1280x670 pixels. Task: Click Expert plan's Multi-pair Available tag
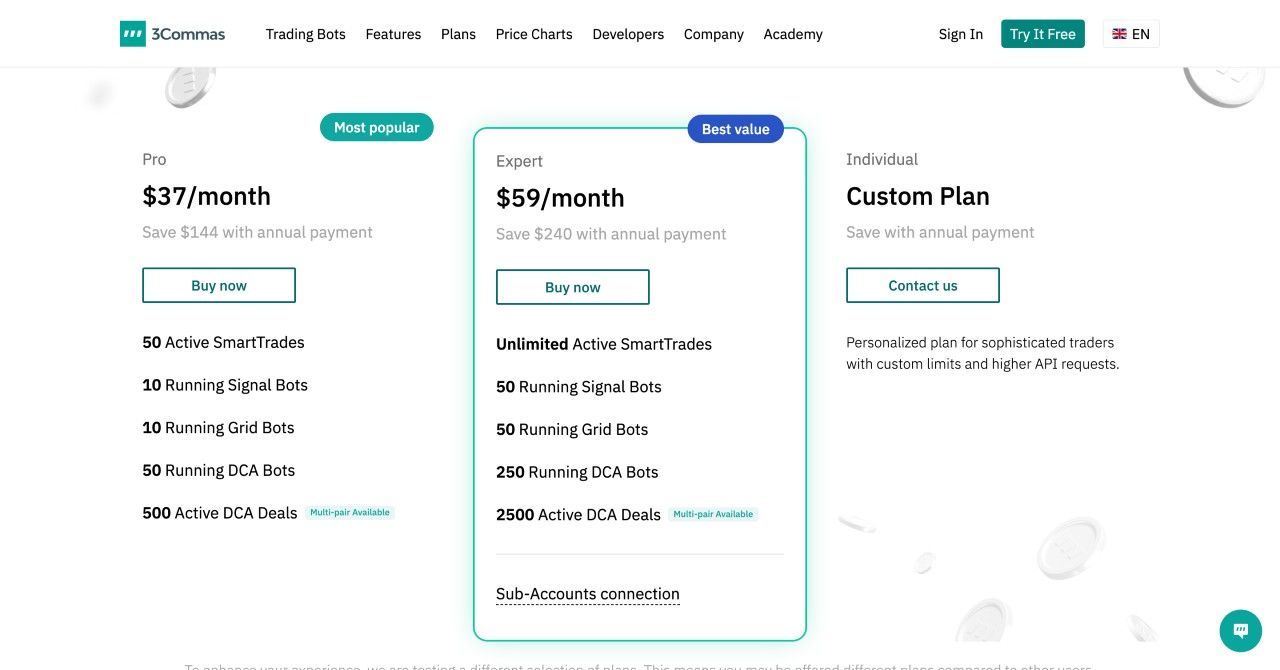click(x=713, y=515)
